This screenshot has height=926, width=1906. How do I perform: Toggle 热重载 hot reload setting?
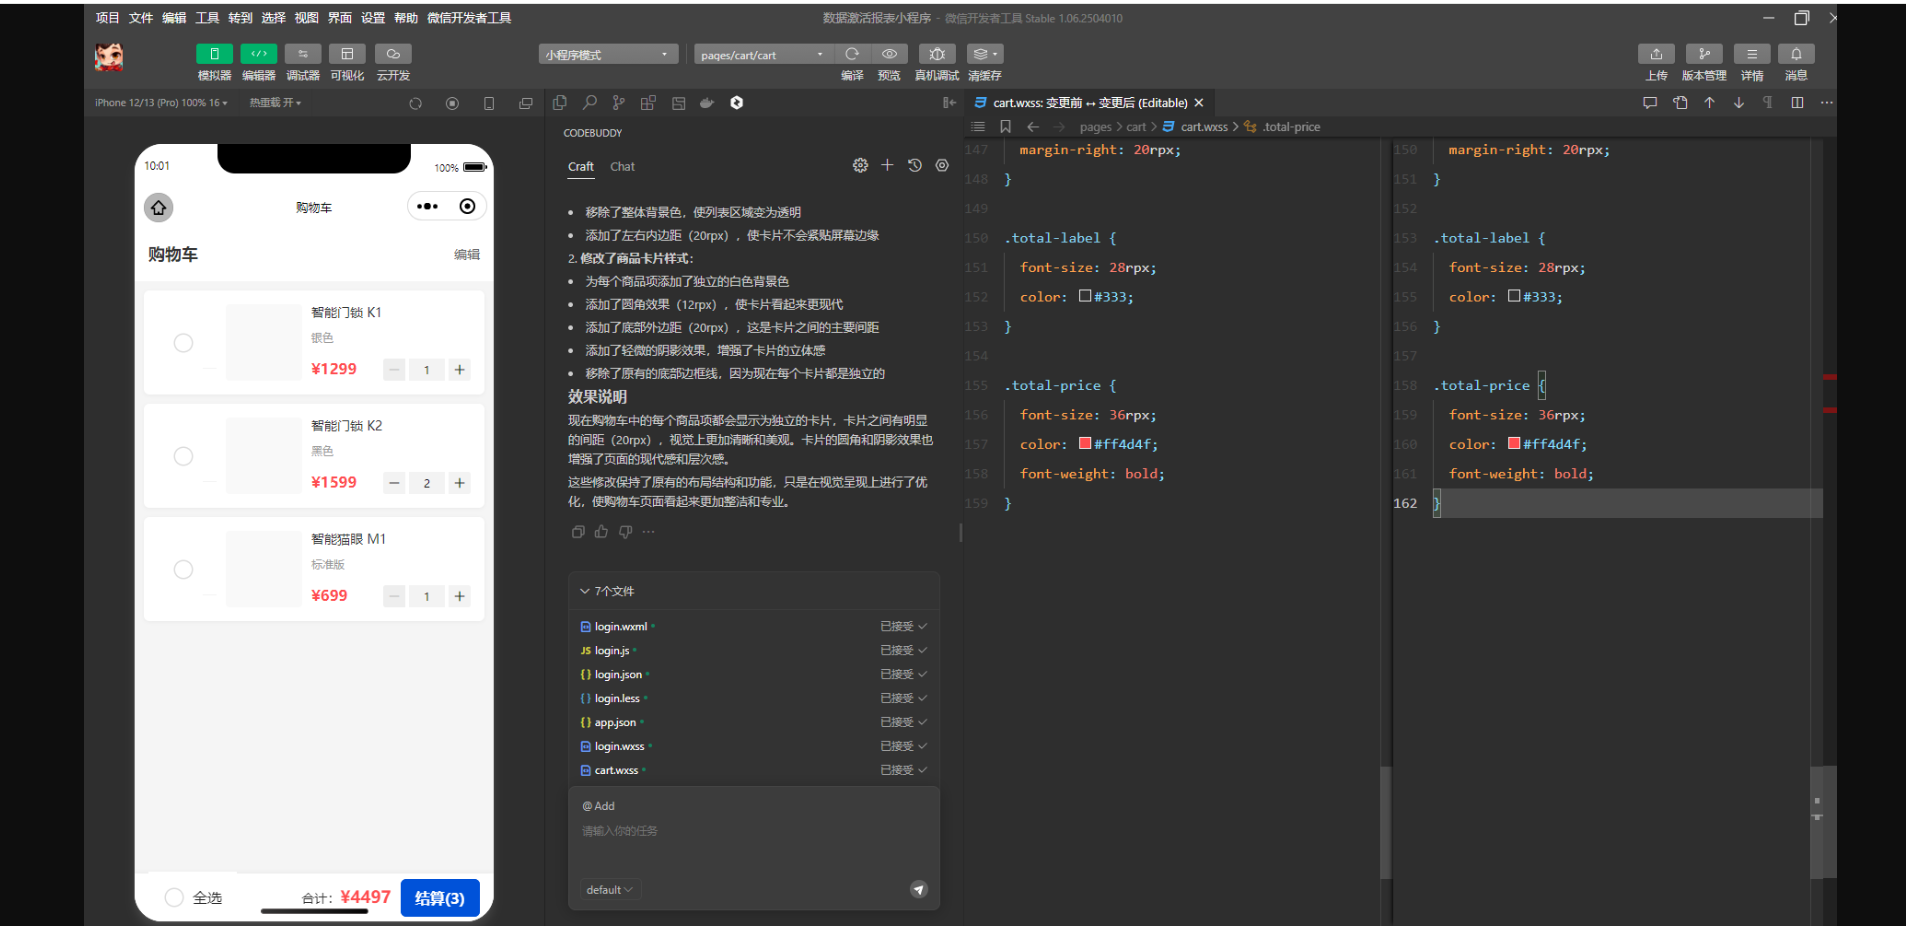point(275,103)
